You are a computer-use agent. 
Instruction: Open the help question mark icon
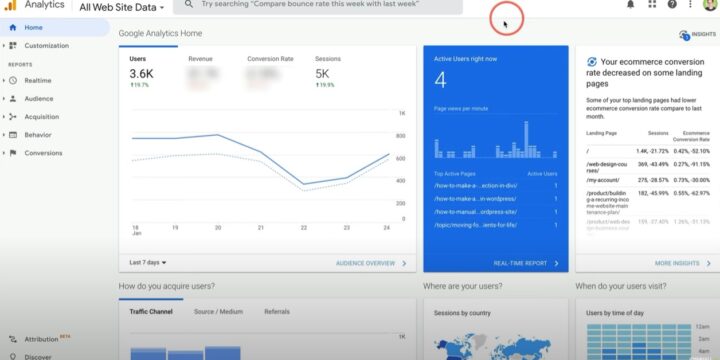pos(672,5)
